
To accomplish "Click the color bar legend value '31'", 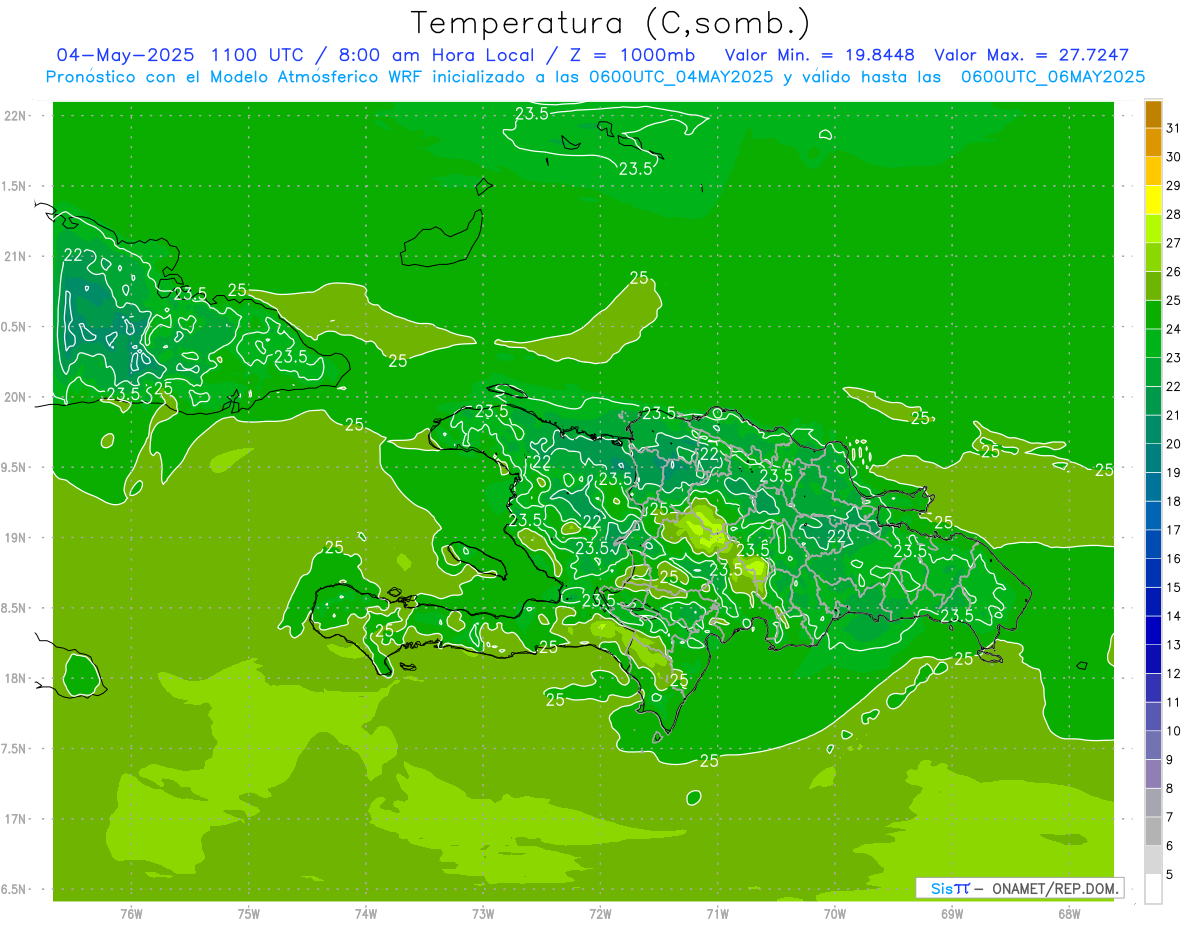I will [1174, 128].
